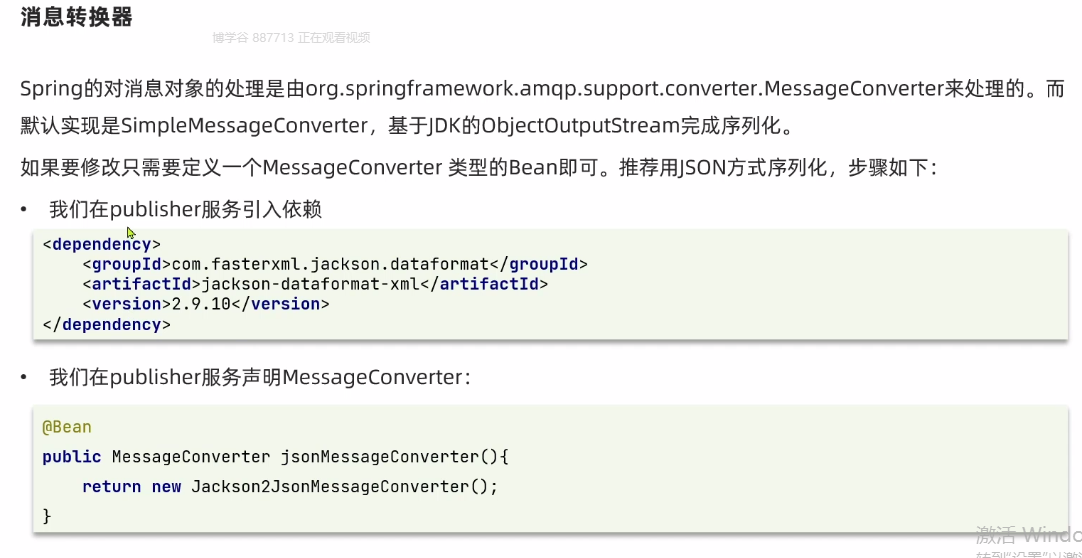The width and height of the screenshot is (1082, 558).
Task: Click the bullet before 我们在publisher服务引入依赖
Action: coord(25,210)
